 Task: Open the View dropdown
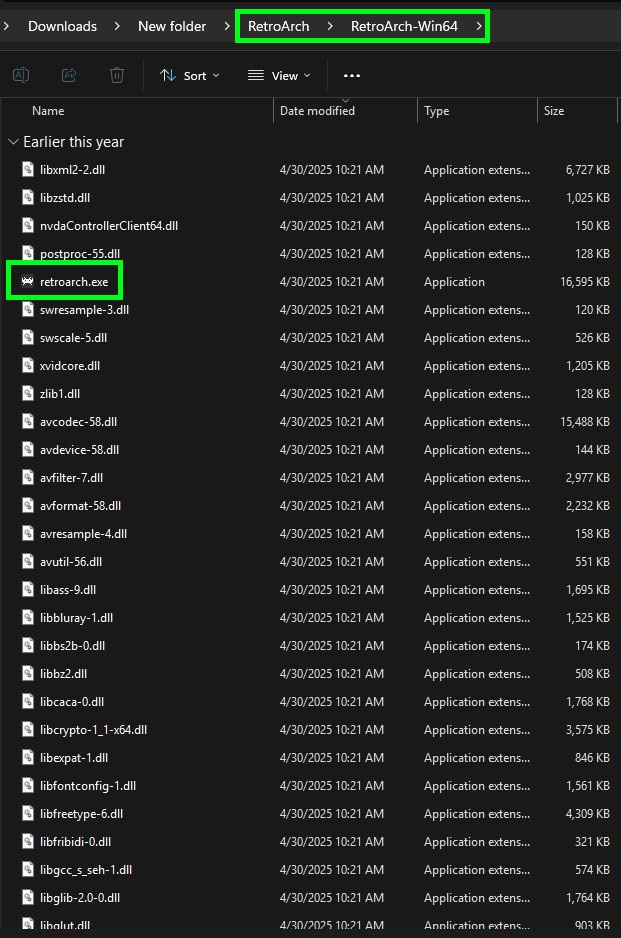click(279, 75)
